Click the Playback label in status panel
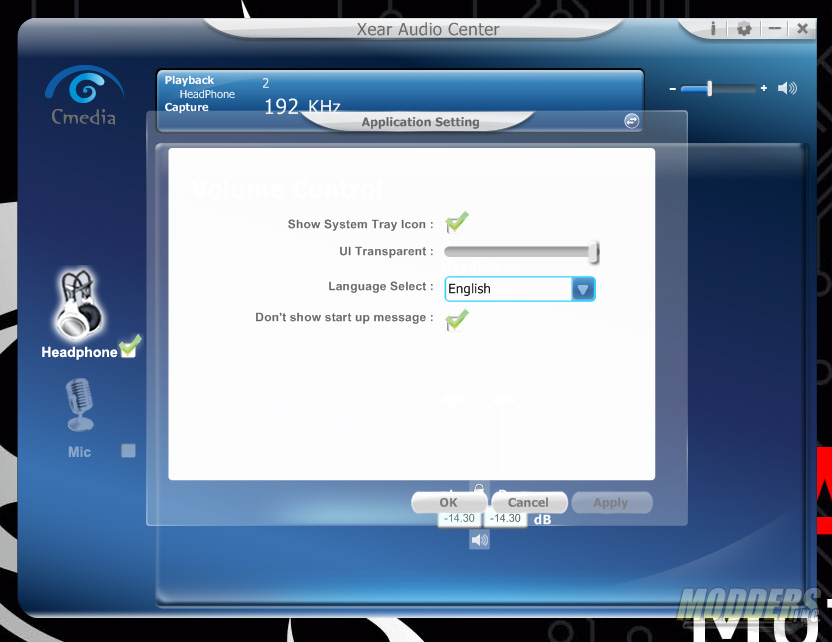832x642 pixels. pos(189,80)
